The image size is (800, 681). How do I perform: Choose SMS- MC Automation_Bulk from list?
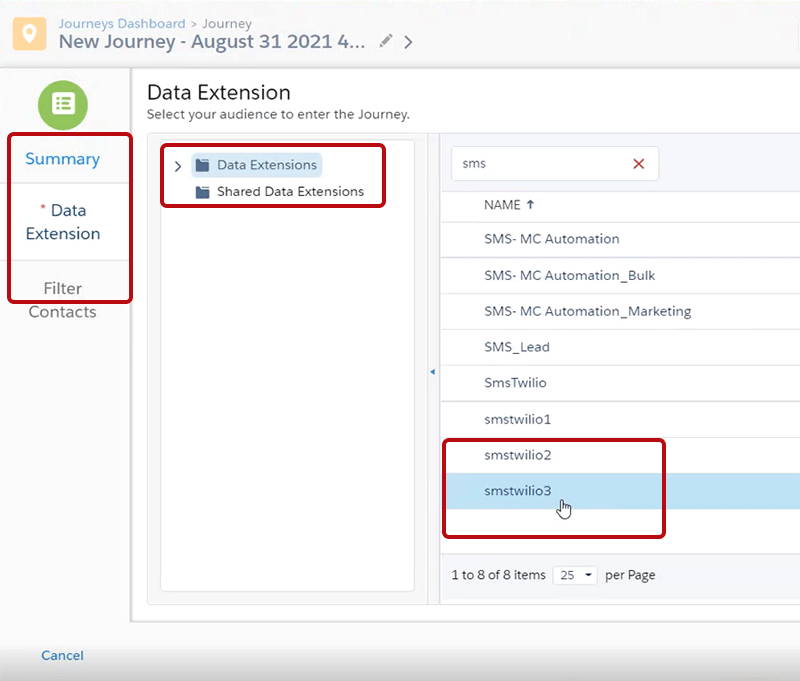pos(569,275)
